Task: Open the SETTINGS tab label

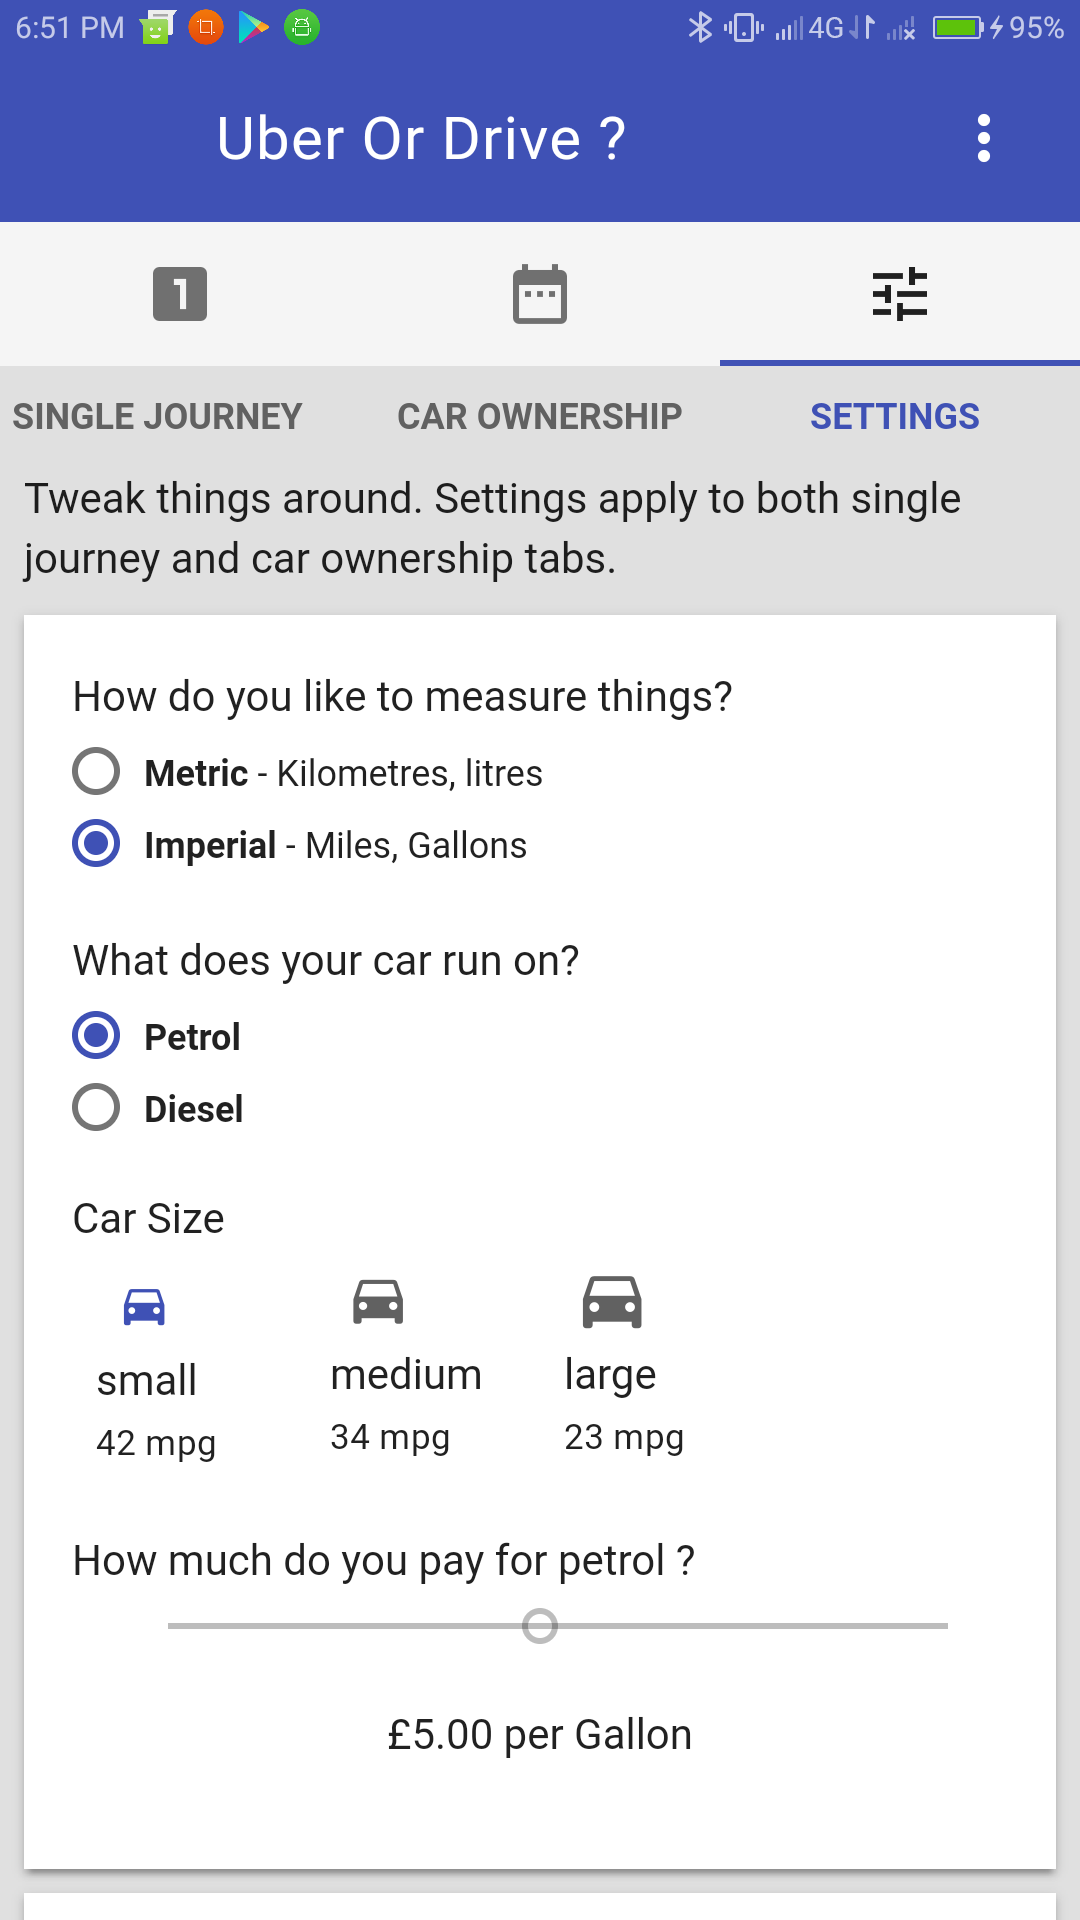Action: [895, 416]
